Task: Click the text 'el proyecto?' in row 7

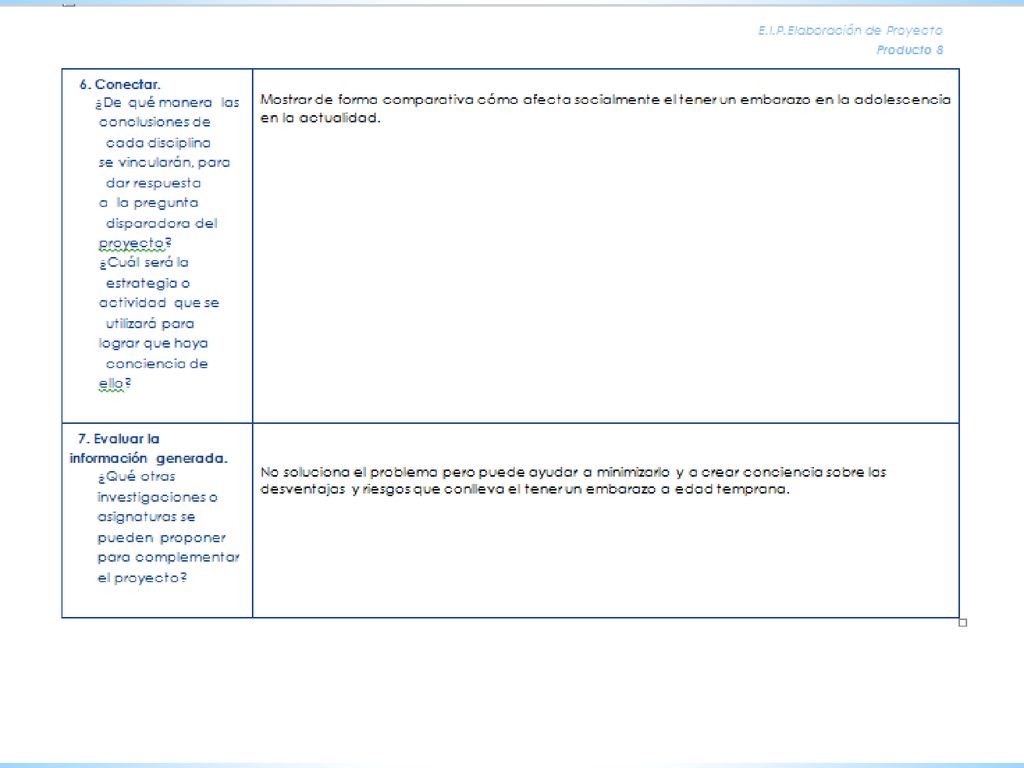Action: pyautogui.click(x=142, y=578)
